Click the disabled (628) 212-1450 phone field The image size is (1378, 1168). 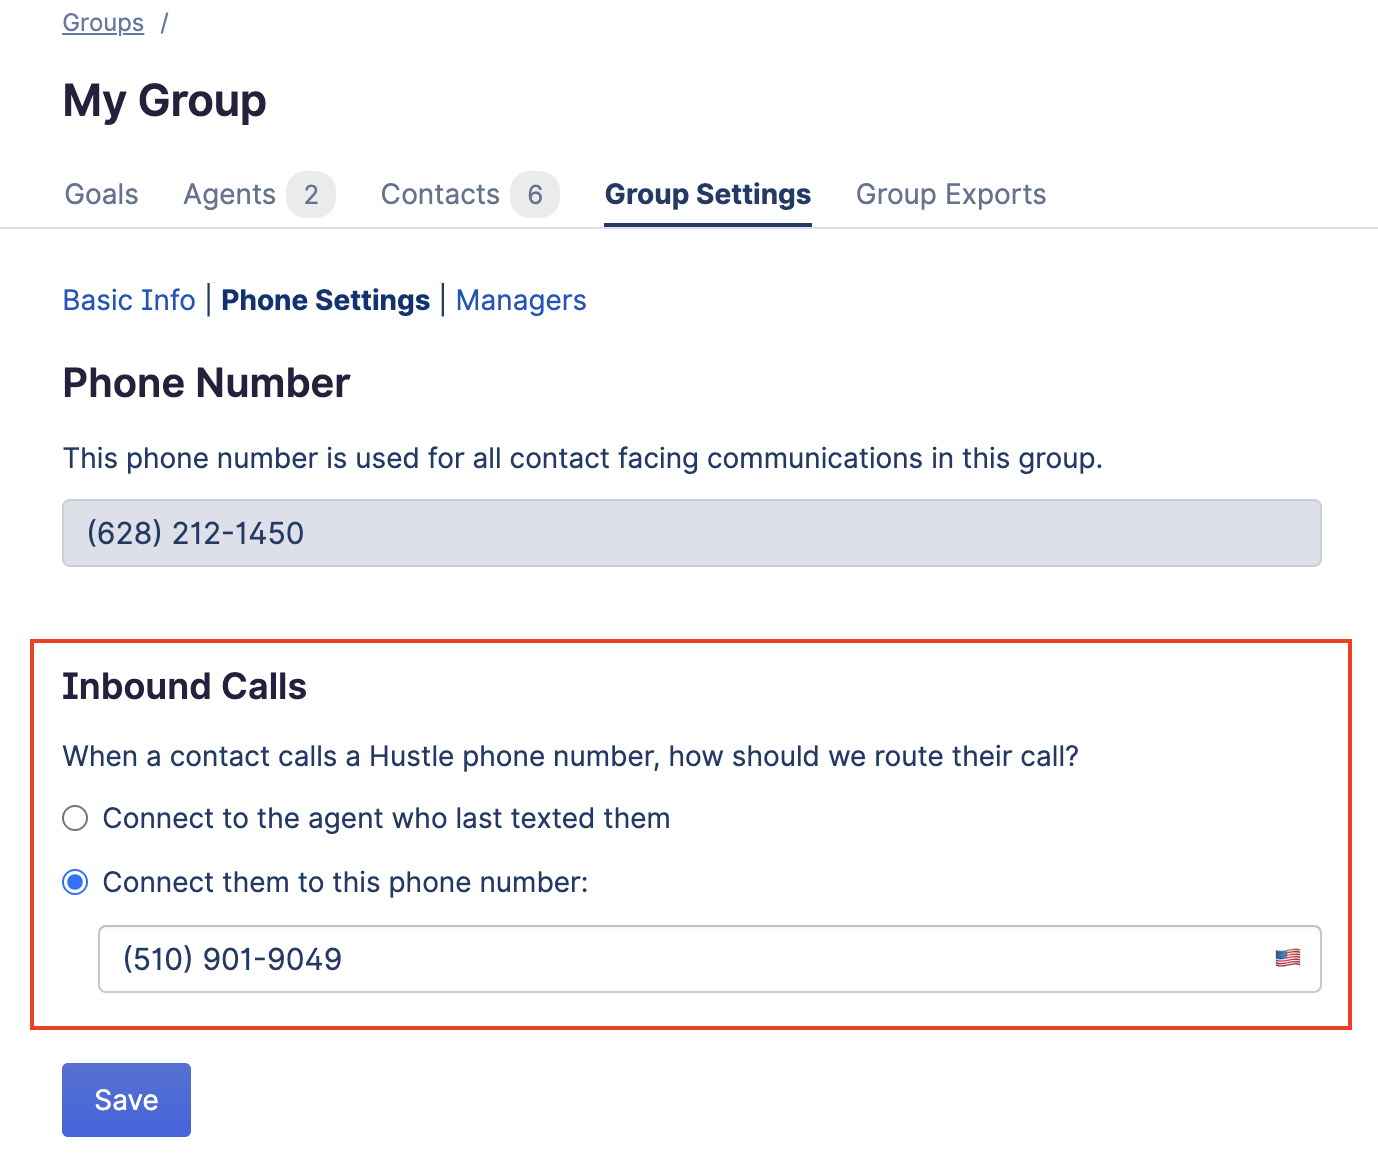tap(692, 533)
